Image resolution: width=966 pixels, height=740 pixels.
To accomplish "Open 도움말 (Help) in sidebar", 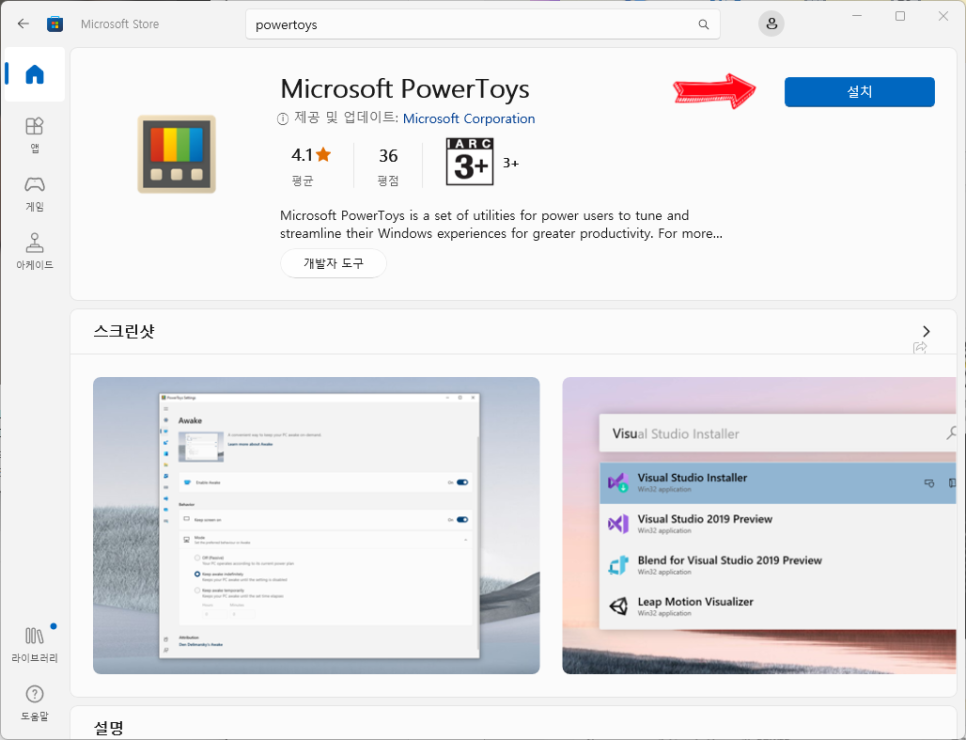I will click(34, 702).
